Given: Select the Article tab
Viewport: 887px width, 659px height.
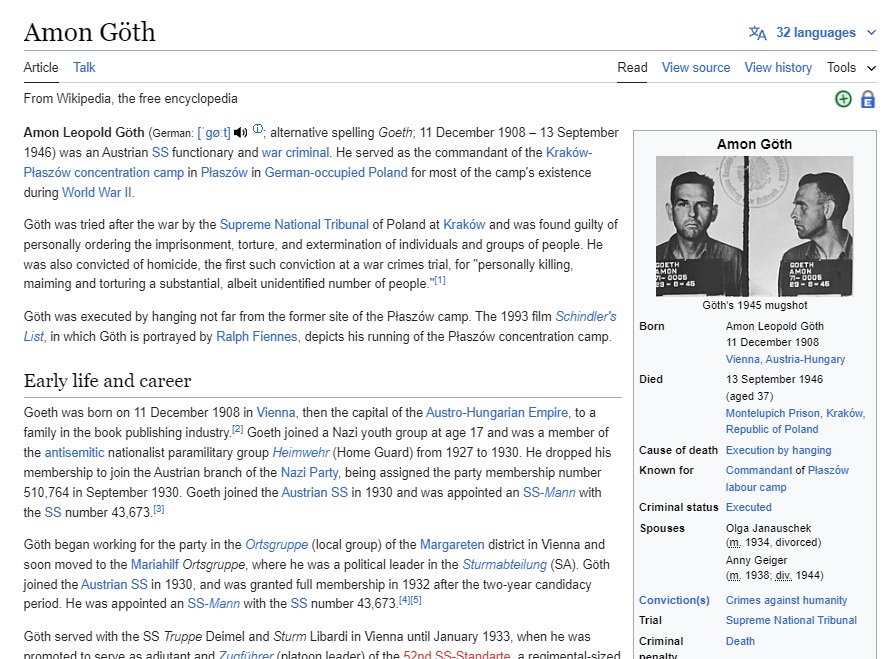Looking at the screenshot, I should tap(41, 68).
